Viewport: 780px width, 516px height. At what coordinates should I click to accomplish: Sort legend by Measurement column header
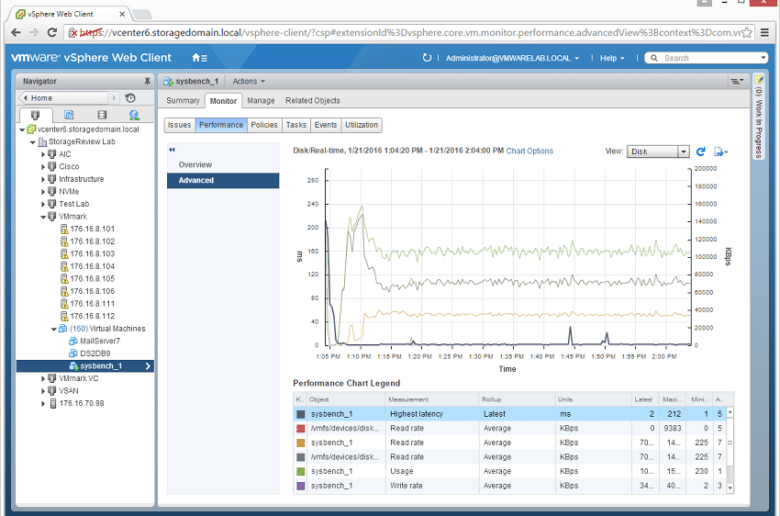pos(432,399)
